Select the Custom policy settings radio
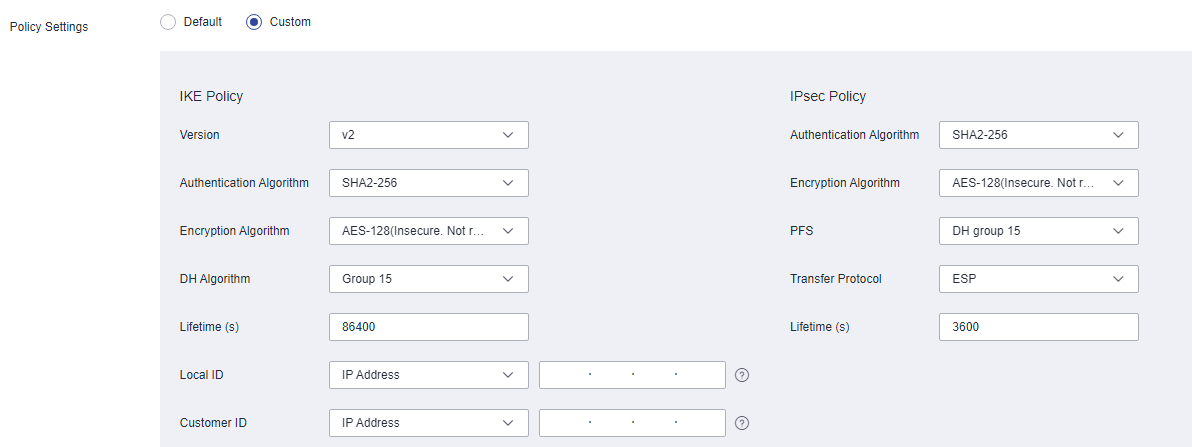Viewport: 1192px width, 447px height. click(x=254, y=22)
